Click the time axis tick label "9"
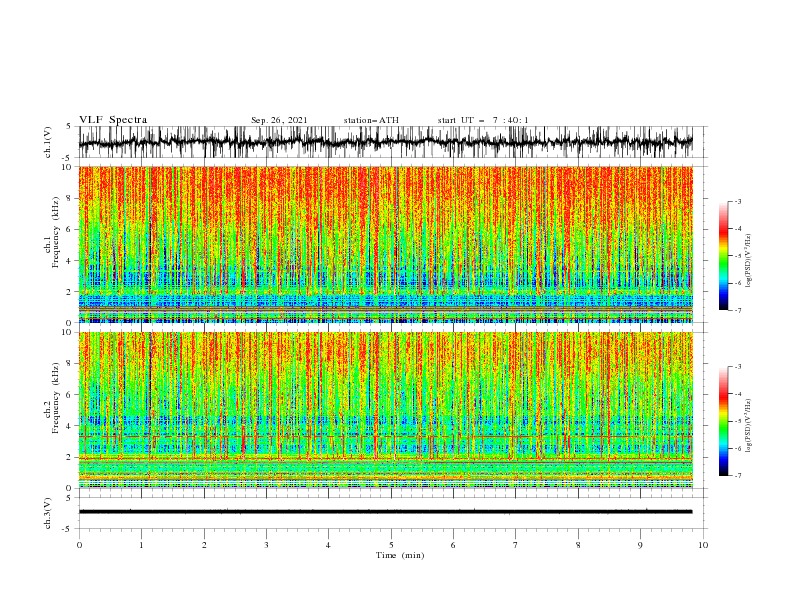Viewport: 792px width, 612px height. click(x=640, y=545)
